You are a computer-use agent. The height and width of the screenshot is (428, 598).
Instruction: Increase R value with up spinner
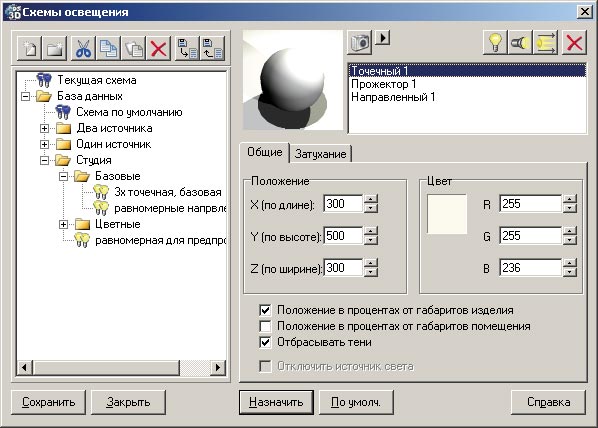point(570,199)
